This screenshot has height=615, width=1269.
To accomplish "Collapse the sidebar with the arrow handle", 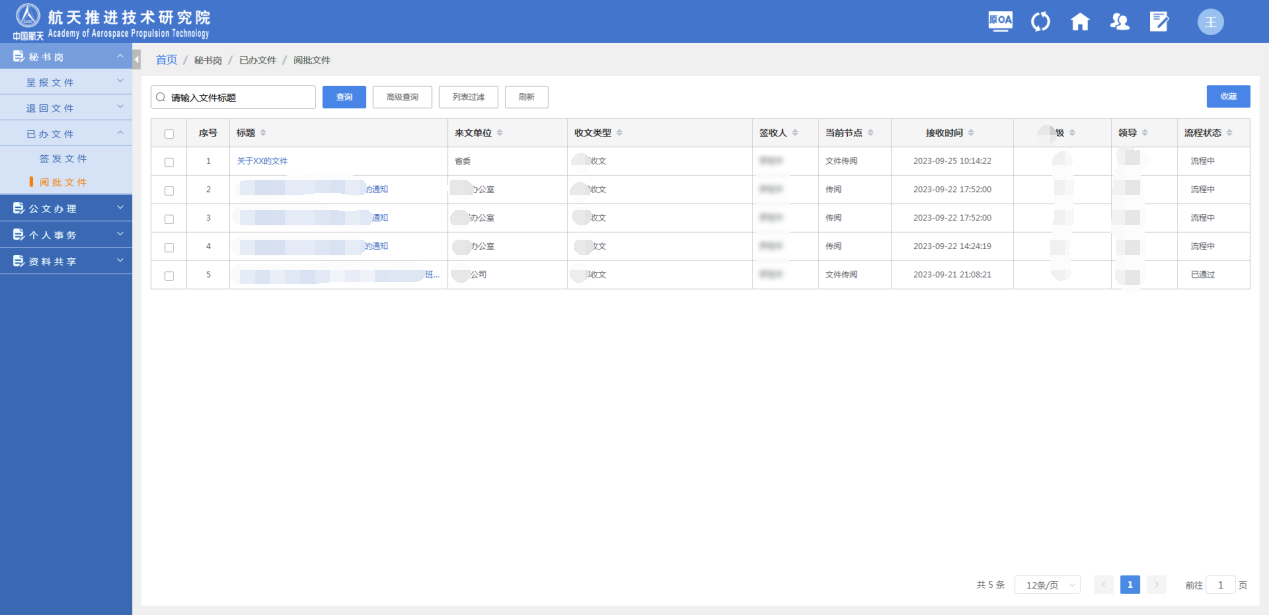I will (136, 60).
